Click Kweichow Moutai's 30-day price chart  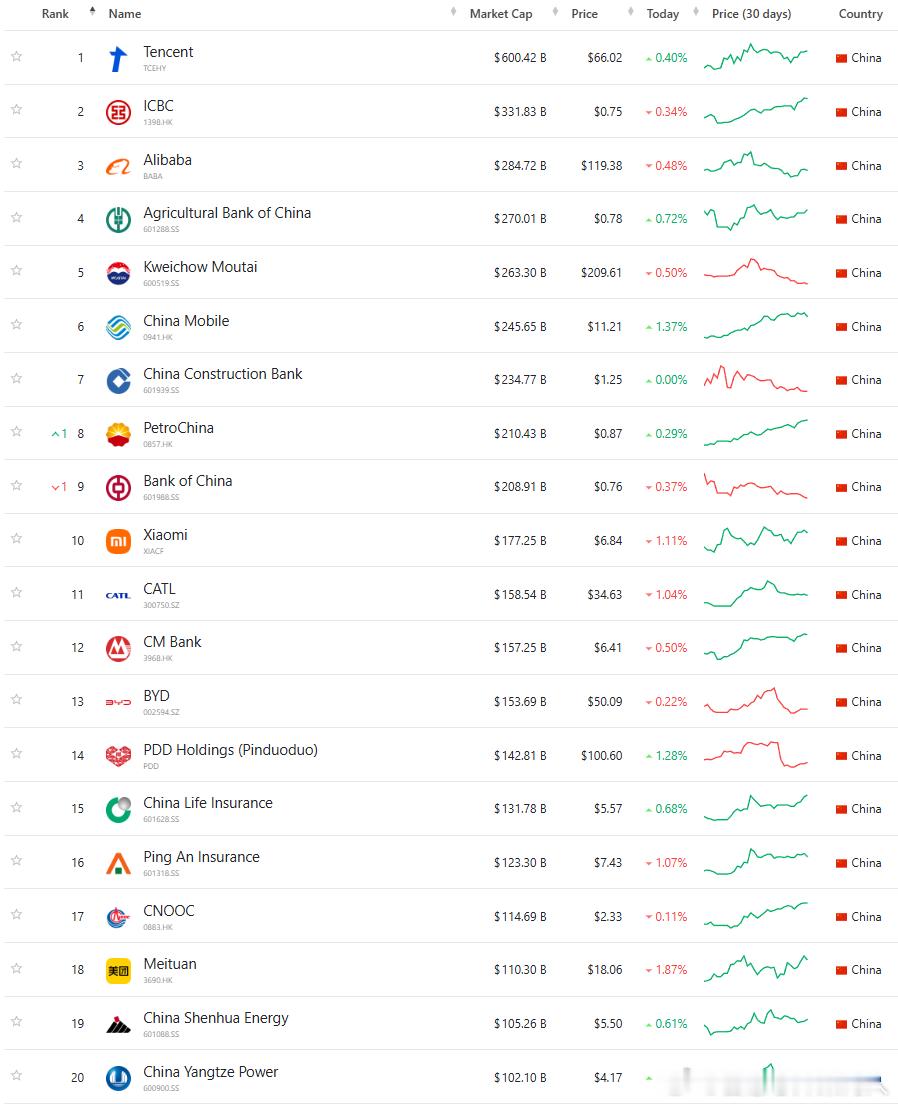(x=756, y=272)
